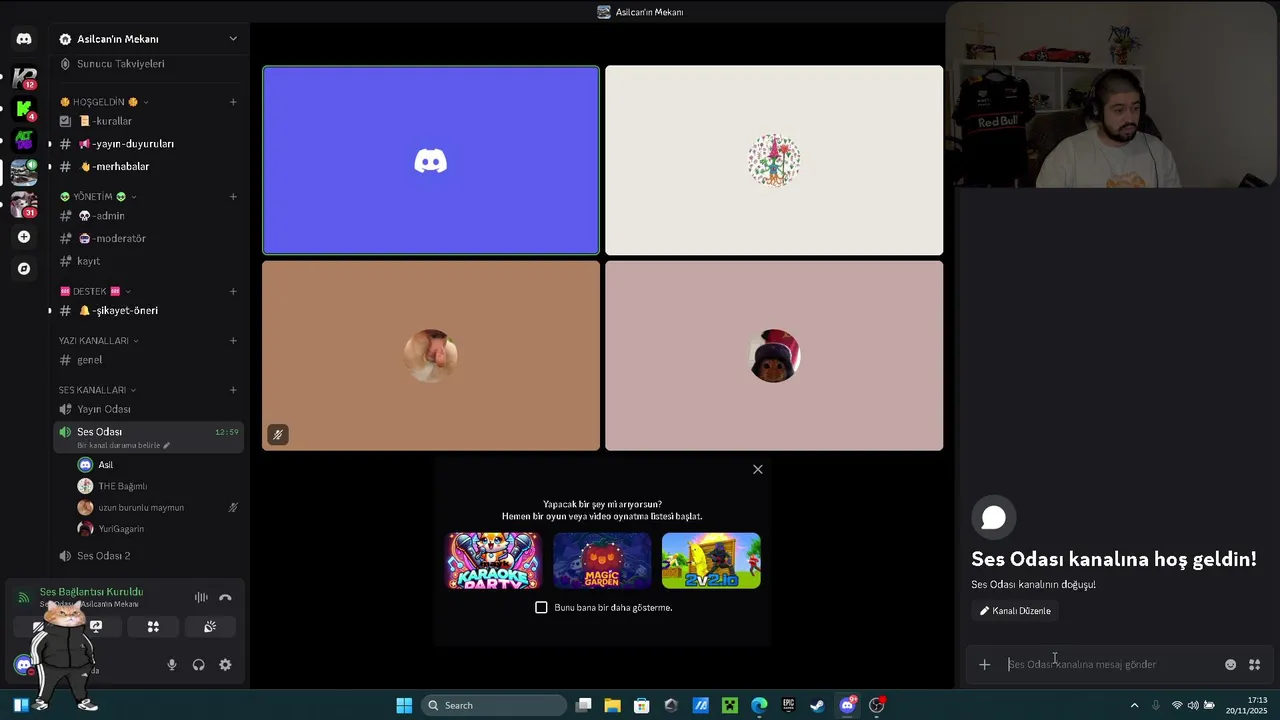The height and width of the screenshot is (720, 1280).
Task: Add channel to YAZI KANALLARI category
Action: coord(233,341)
